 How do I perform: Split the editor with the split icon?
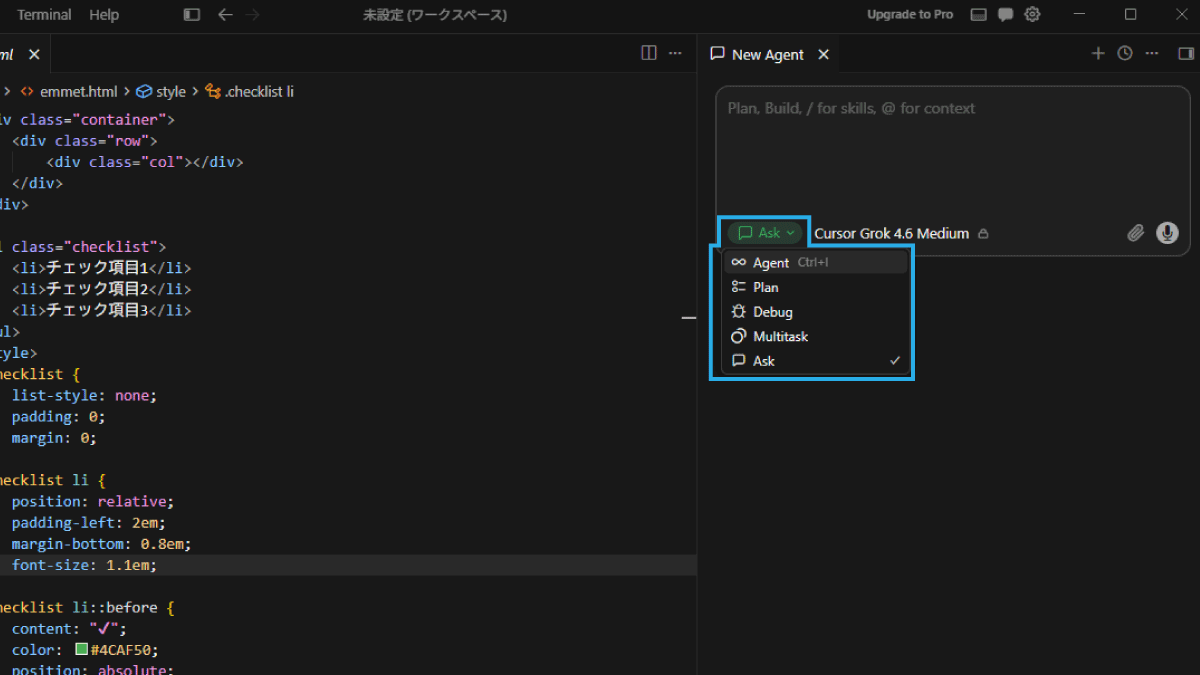649,53
